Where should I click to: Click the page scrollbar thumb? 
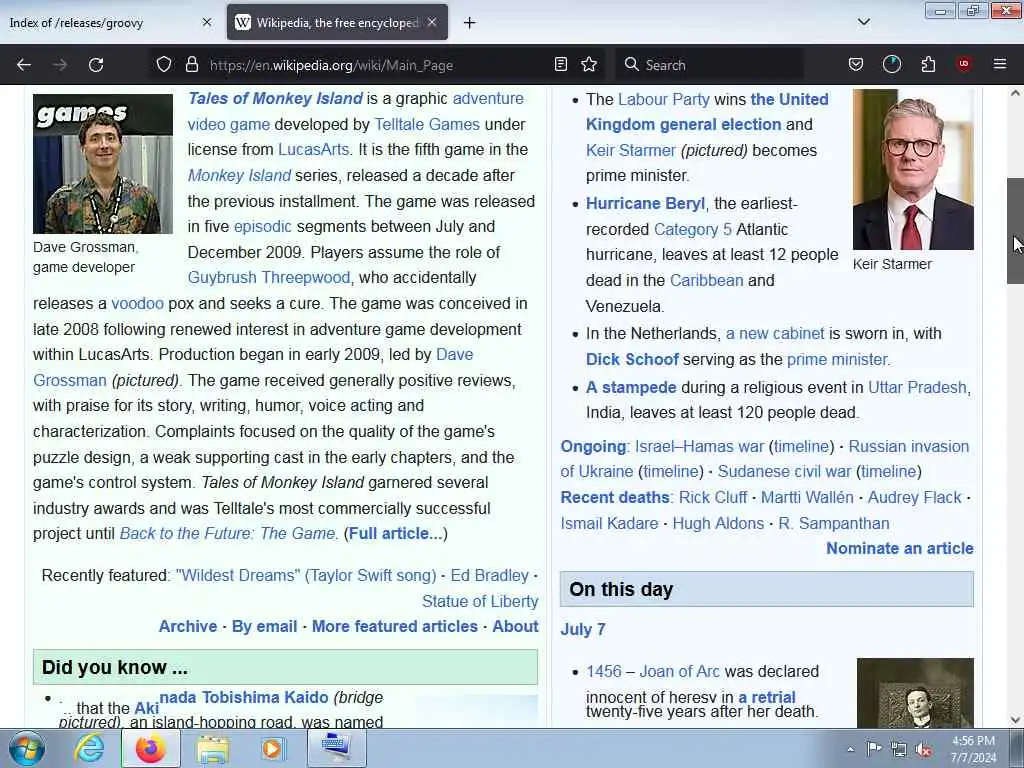coord(1015,231)
